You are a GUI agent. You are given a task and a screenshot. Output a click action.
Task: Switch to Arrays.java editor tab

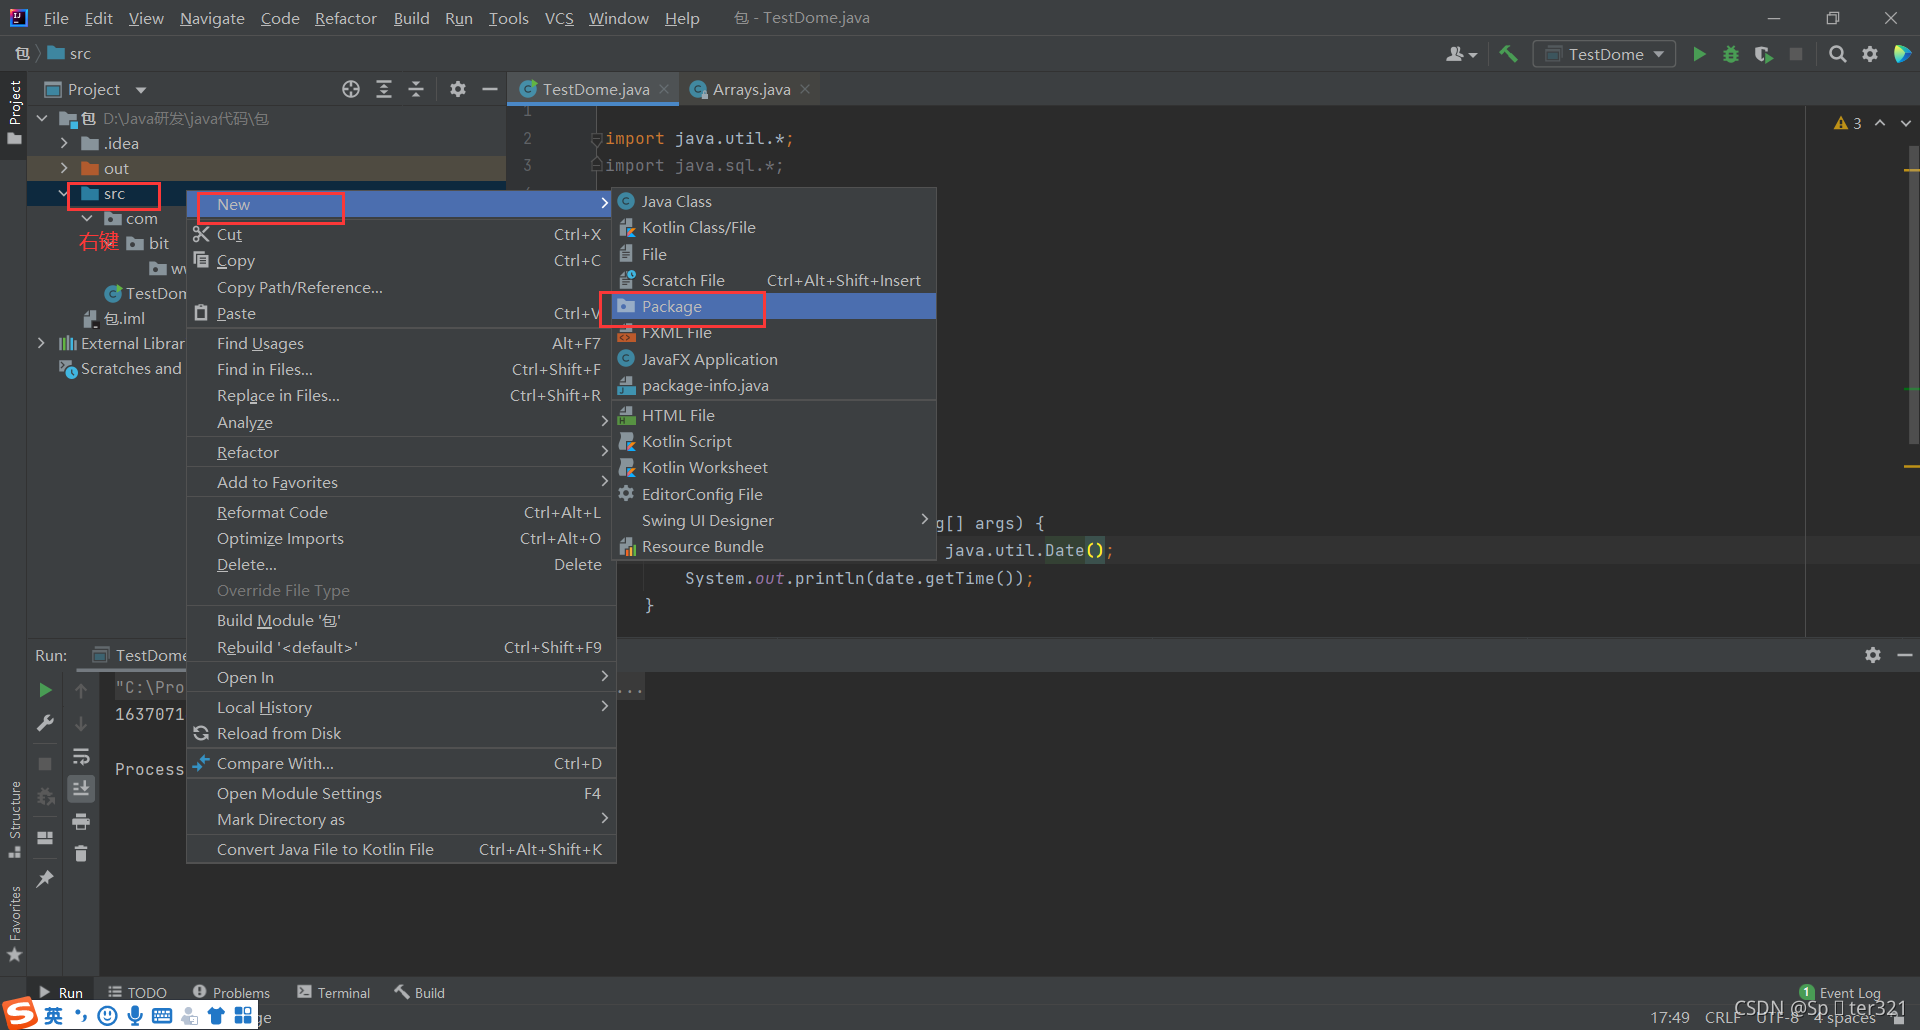click(751, 89)
